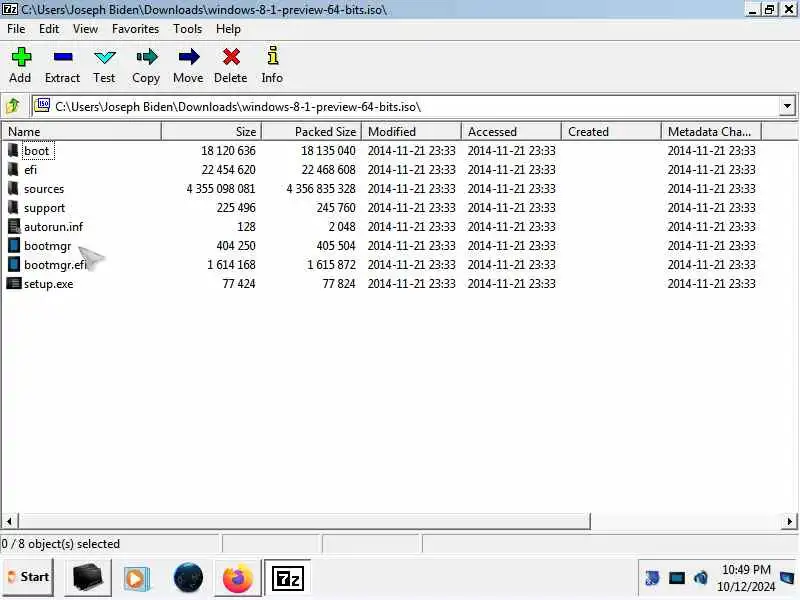Click the size value 404 250
This screenshot has width=800, height=600.
coord(236,246)
